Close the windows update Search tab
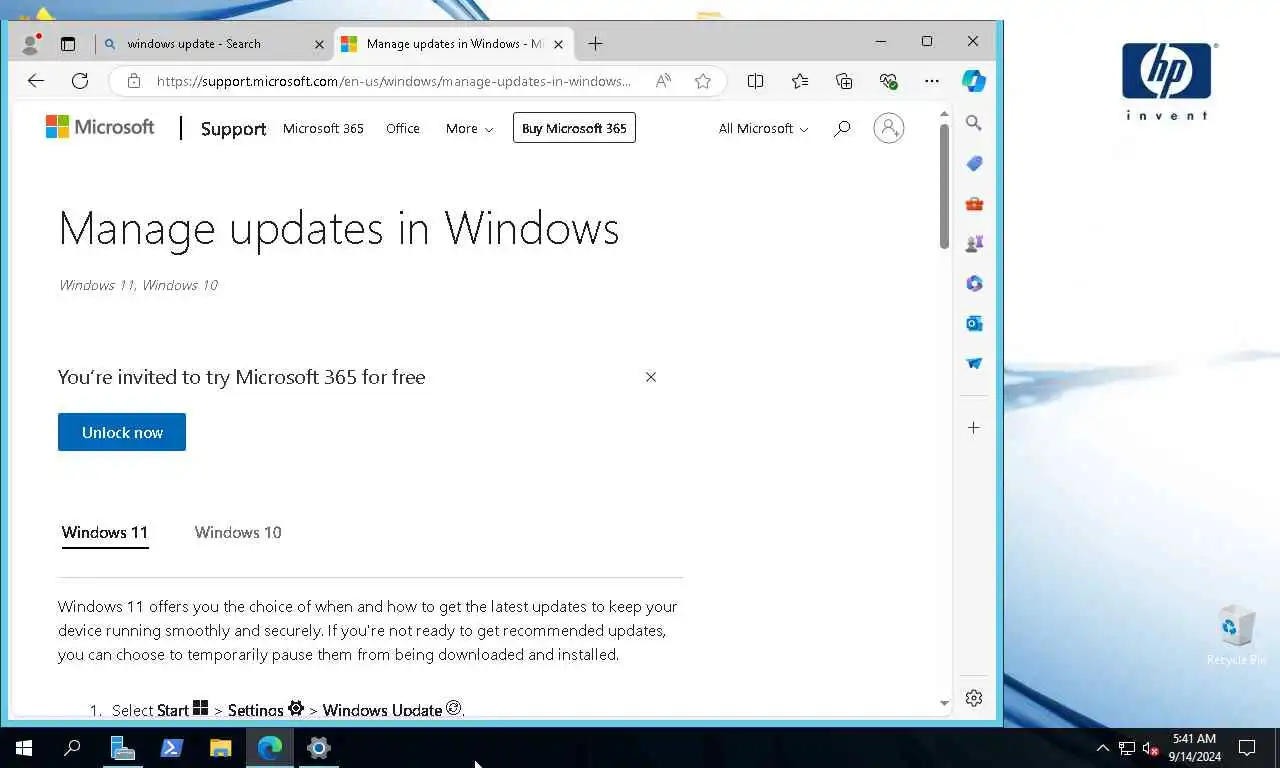 click(x=319, y=44)
